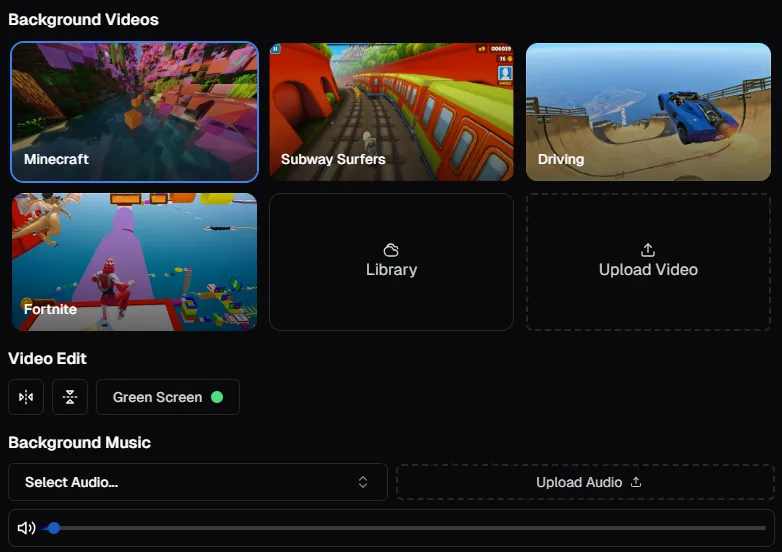
Task: Click the Upload Audio button
Action: (586, 482)
